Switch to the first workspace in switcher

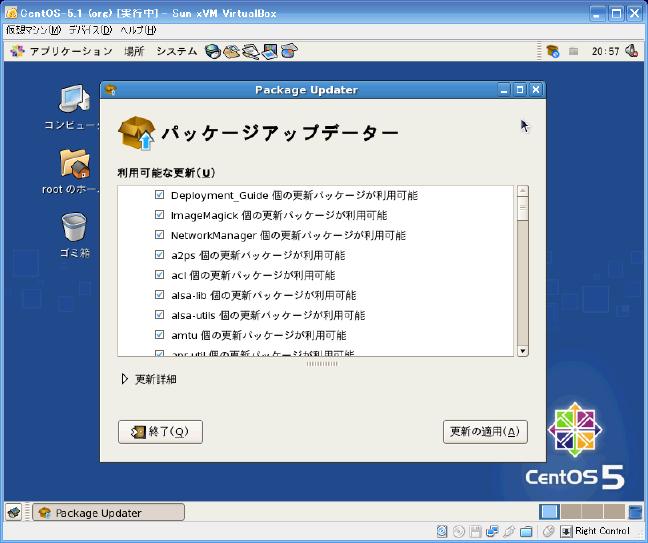click(549, 512)
